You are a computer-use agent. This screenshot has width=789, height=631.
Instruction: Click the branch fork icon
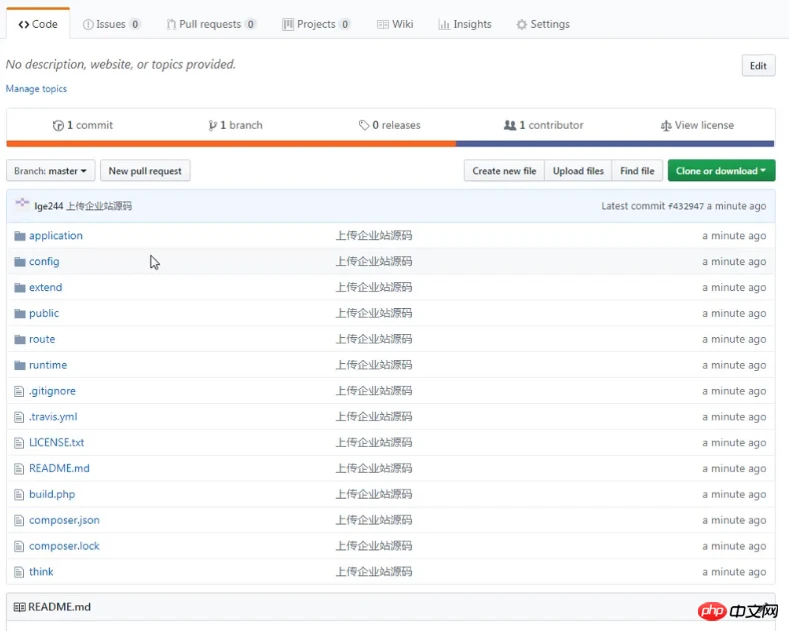tap(213, 125)
